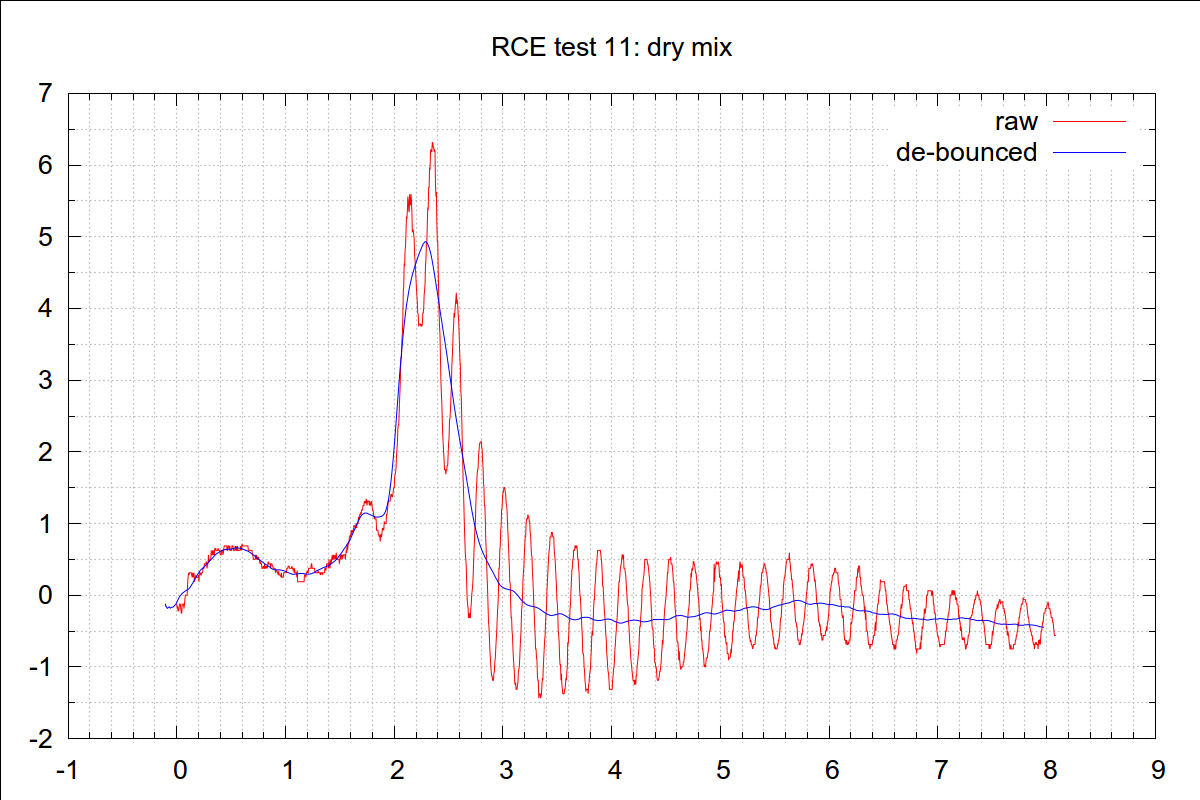Click the x-axis tick label 4

point(614,771)
